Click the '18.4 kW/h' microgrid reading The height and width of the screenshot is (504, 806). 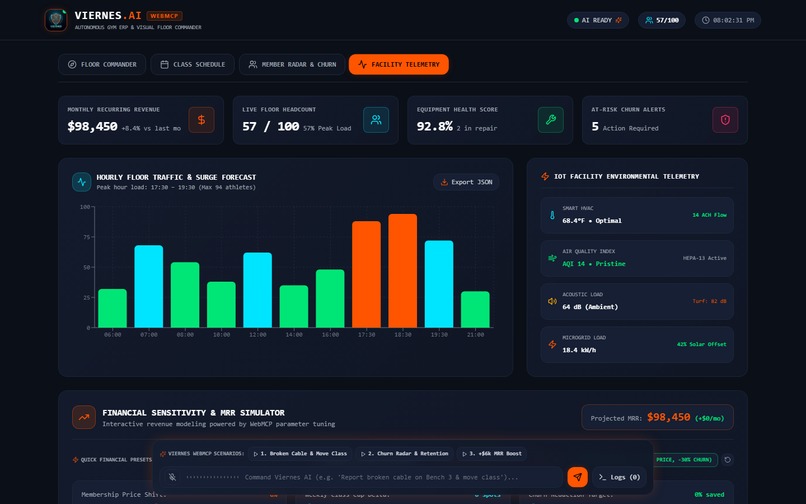tap(579, 350)
